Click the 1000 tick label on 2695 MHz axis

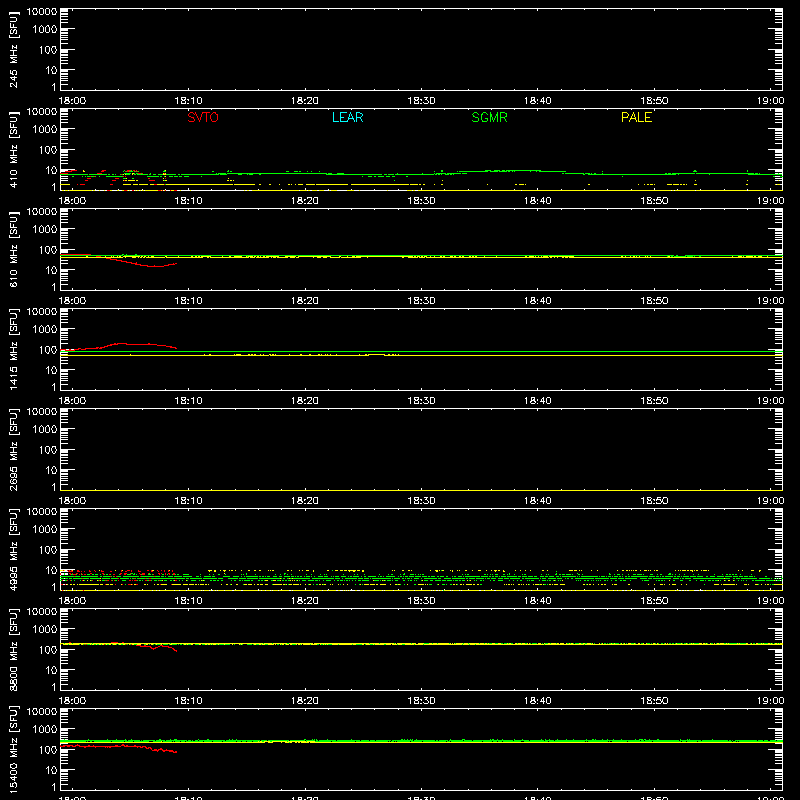[x=45, y=430]
